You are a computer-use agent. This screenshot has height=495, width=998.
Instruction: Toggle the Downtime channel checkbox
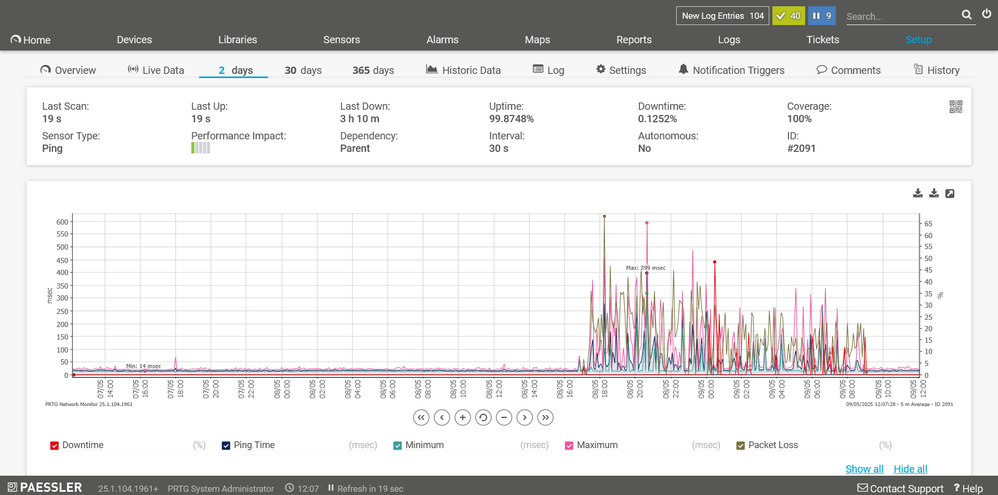(x=55, y=446)
